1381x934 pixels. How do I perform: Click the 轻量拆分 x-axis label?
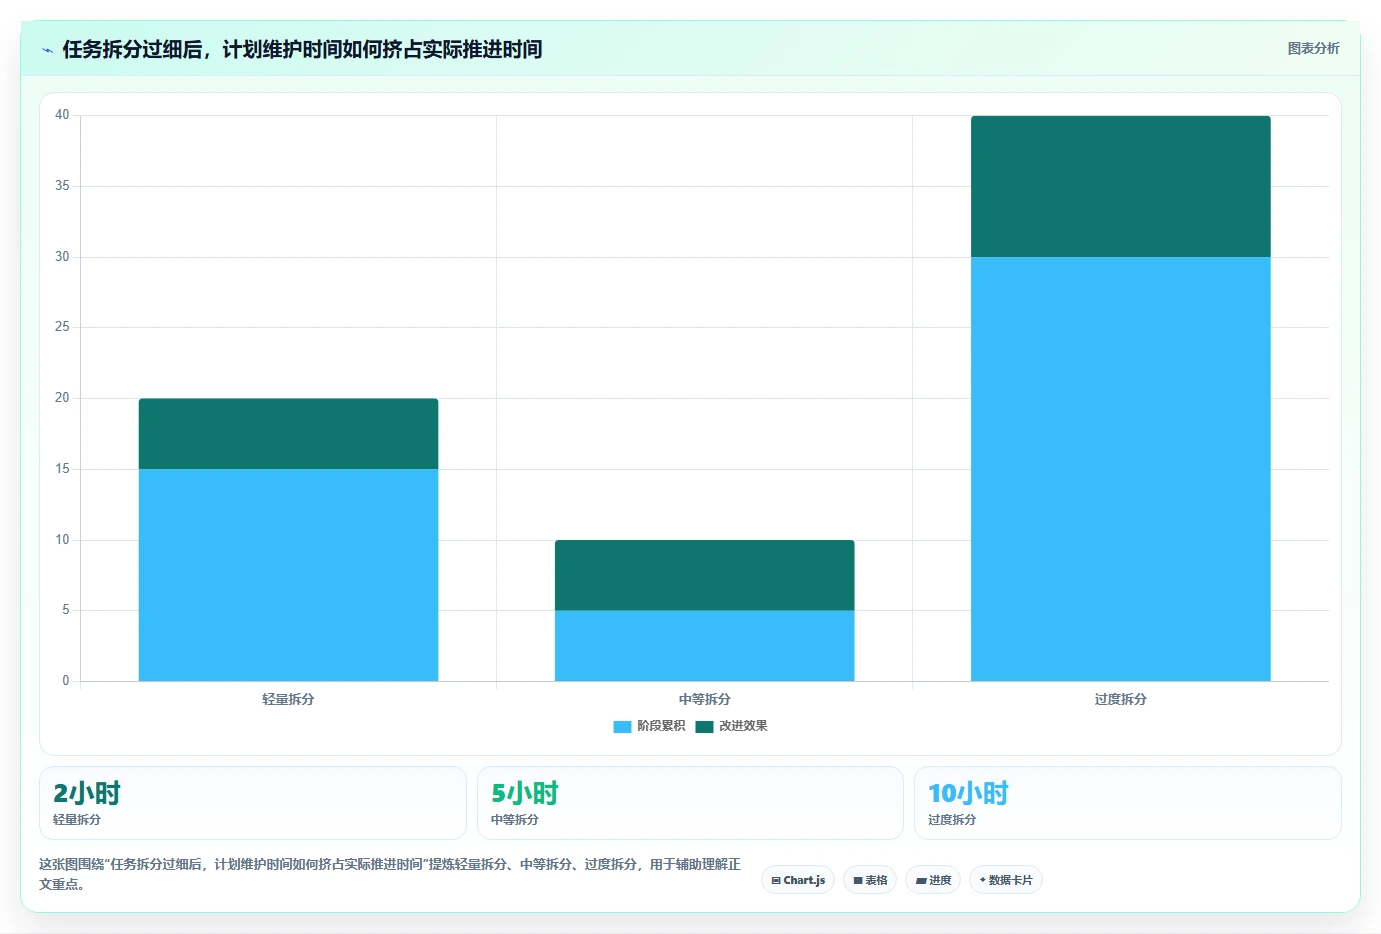pos(288,699)
